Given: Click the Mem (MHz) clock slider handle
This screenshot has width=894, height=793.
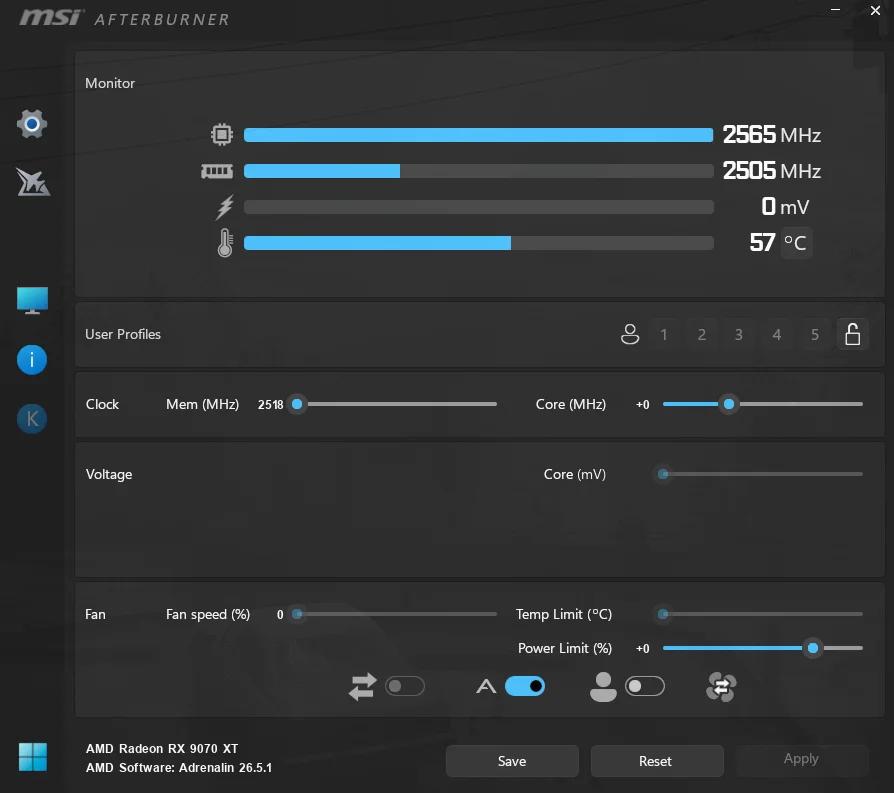Looking at the screenshot, I should [297, 404].
